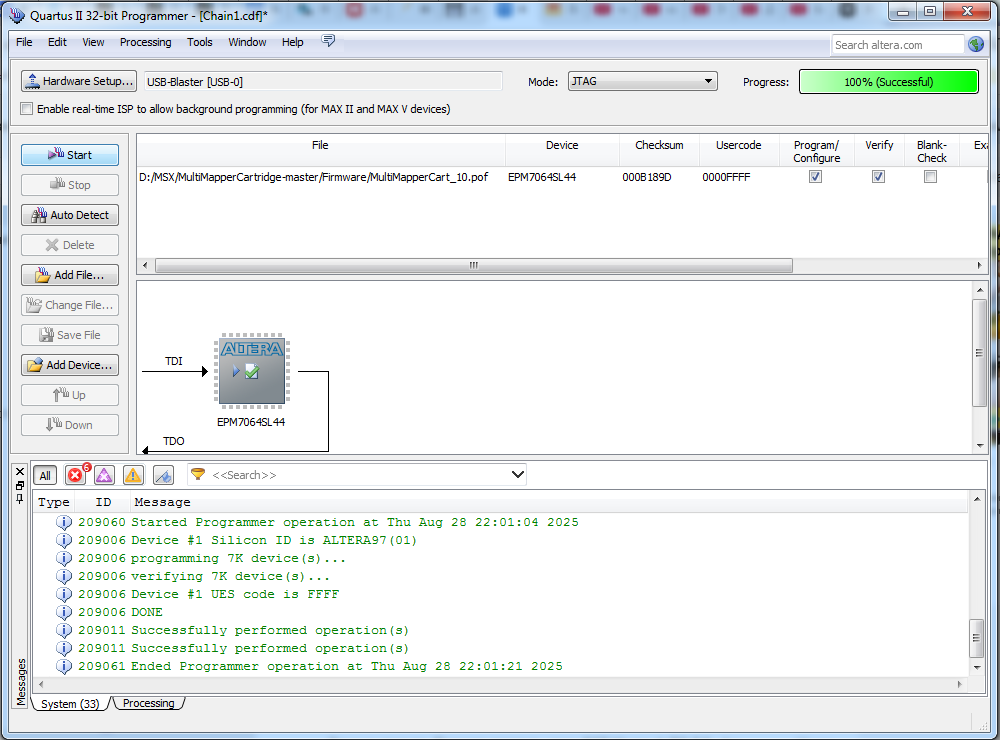Open the Processing menu
The image size is (1000, 740).
pyautogui.click(x=145, y=42)
